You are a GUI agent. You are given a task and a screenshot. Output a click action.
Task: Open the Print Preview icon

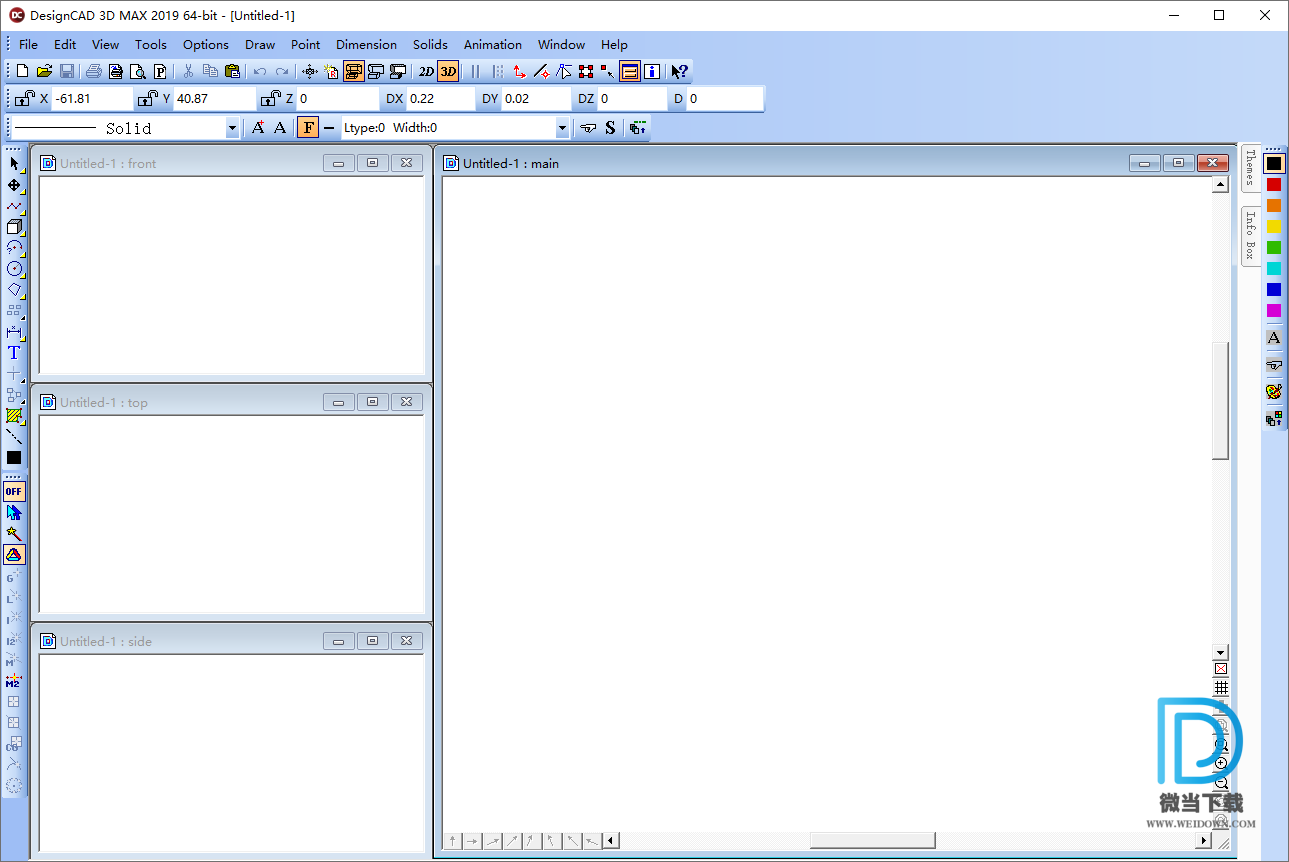(x=137, y=71)
